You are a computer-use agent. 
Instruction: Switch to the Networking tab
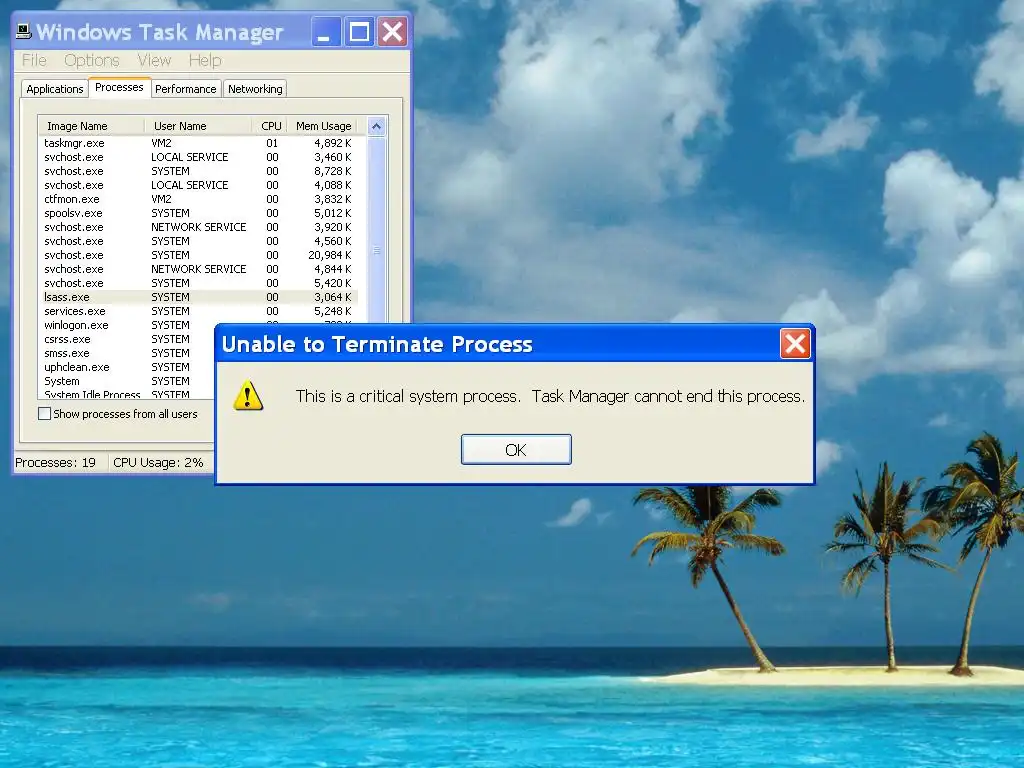click(x=255, y=89)
